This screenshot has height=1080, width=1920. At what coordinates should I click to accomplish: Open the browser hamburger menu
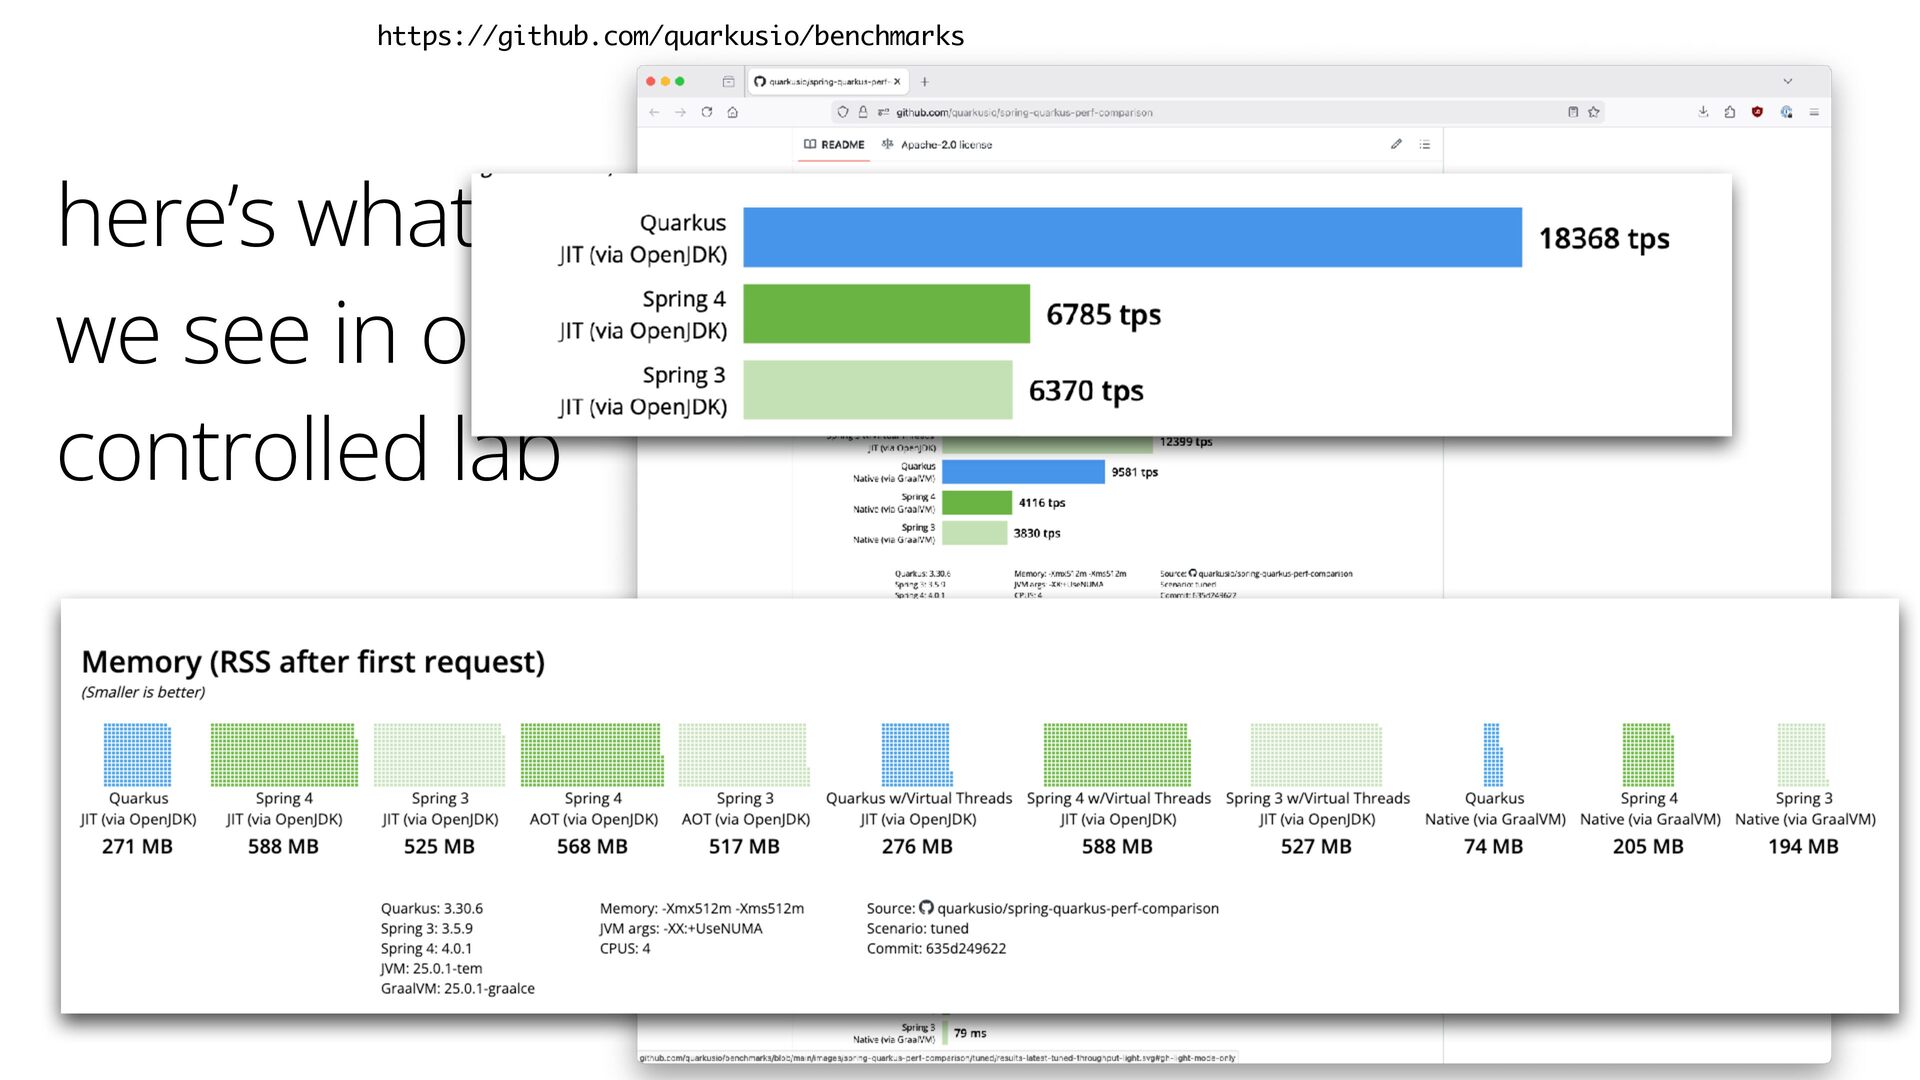tap(1814, 112)
